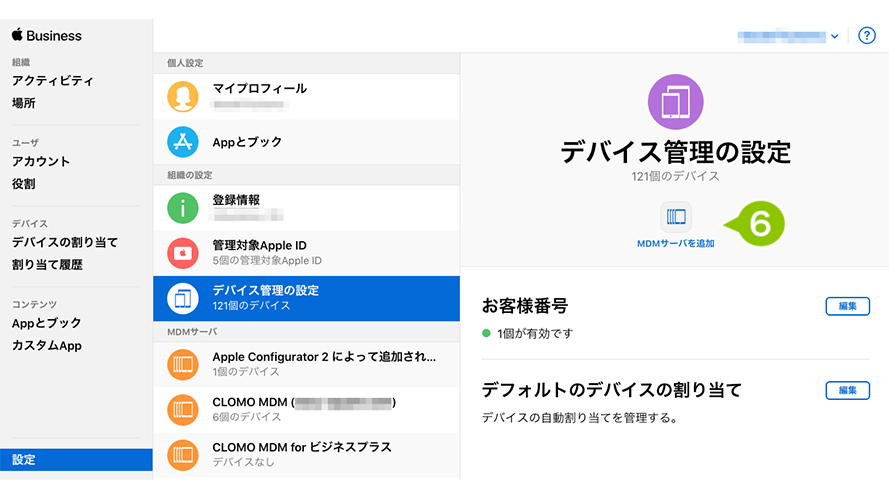Click the 1個が有効です status text
889x500 pixels.
(x=535, y=334)
